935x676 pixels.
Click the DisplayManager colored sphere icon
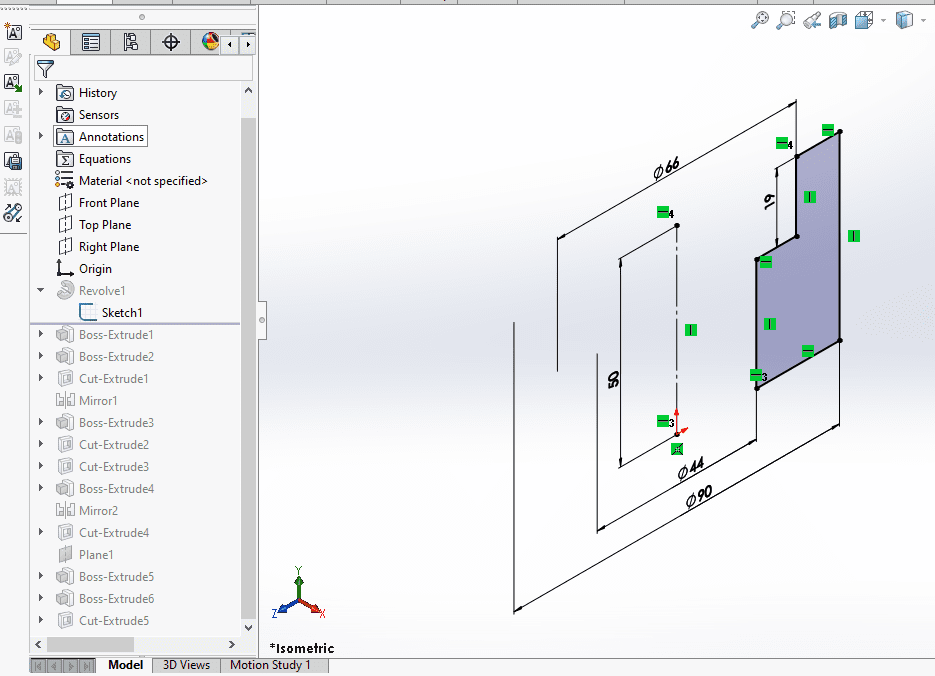(x=208, y=42)
